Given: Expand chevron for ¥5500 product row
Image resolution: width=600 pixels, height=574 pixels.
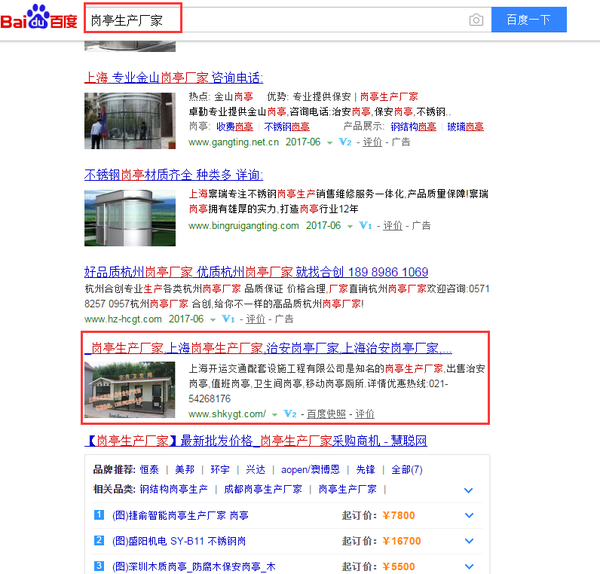Looking at the screenshot, I should pyautogui.click(x=469, y=567).
